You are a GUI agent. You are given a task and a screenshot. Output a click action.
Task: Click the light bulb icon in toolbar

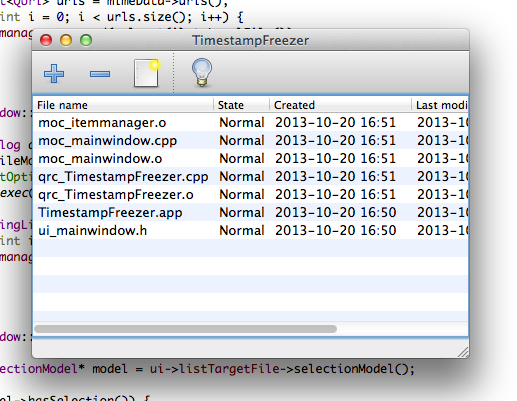tap(202, 73)
